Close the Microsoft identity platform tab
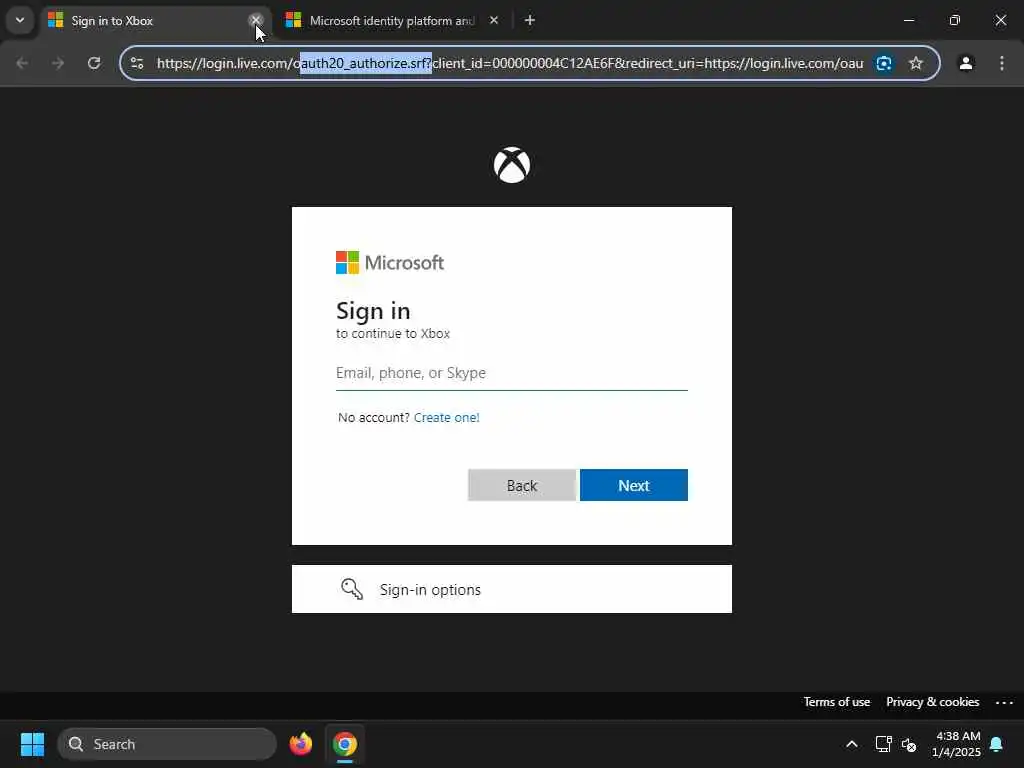Viewport: 1024px width, 768px height. (x=494, y=20)
